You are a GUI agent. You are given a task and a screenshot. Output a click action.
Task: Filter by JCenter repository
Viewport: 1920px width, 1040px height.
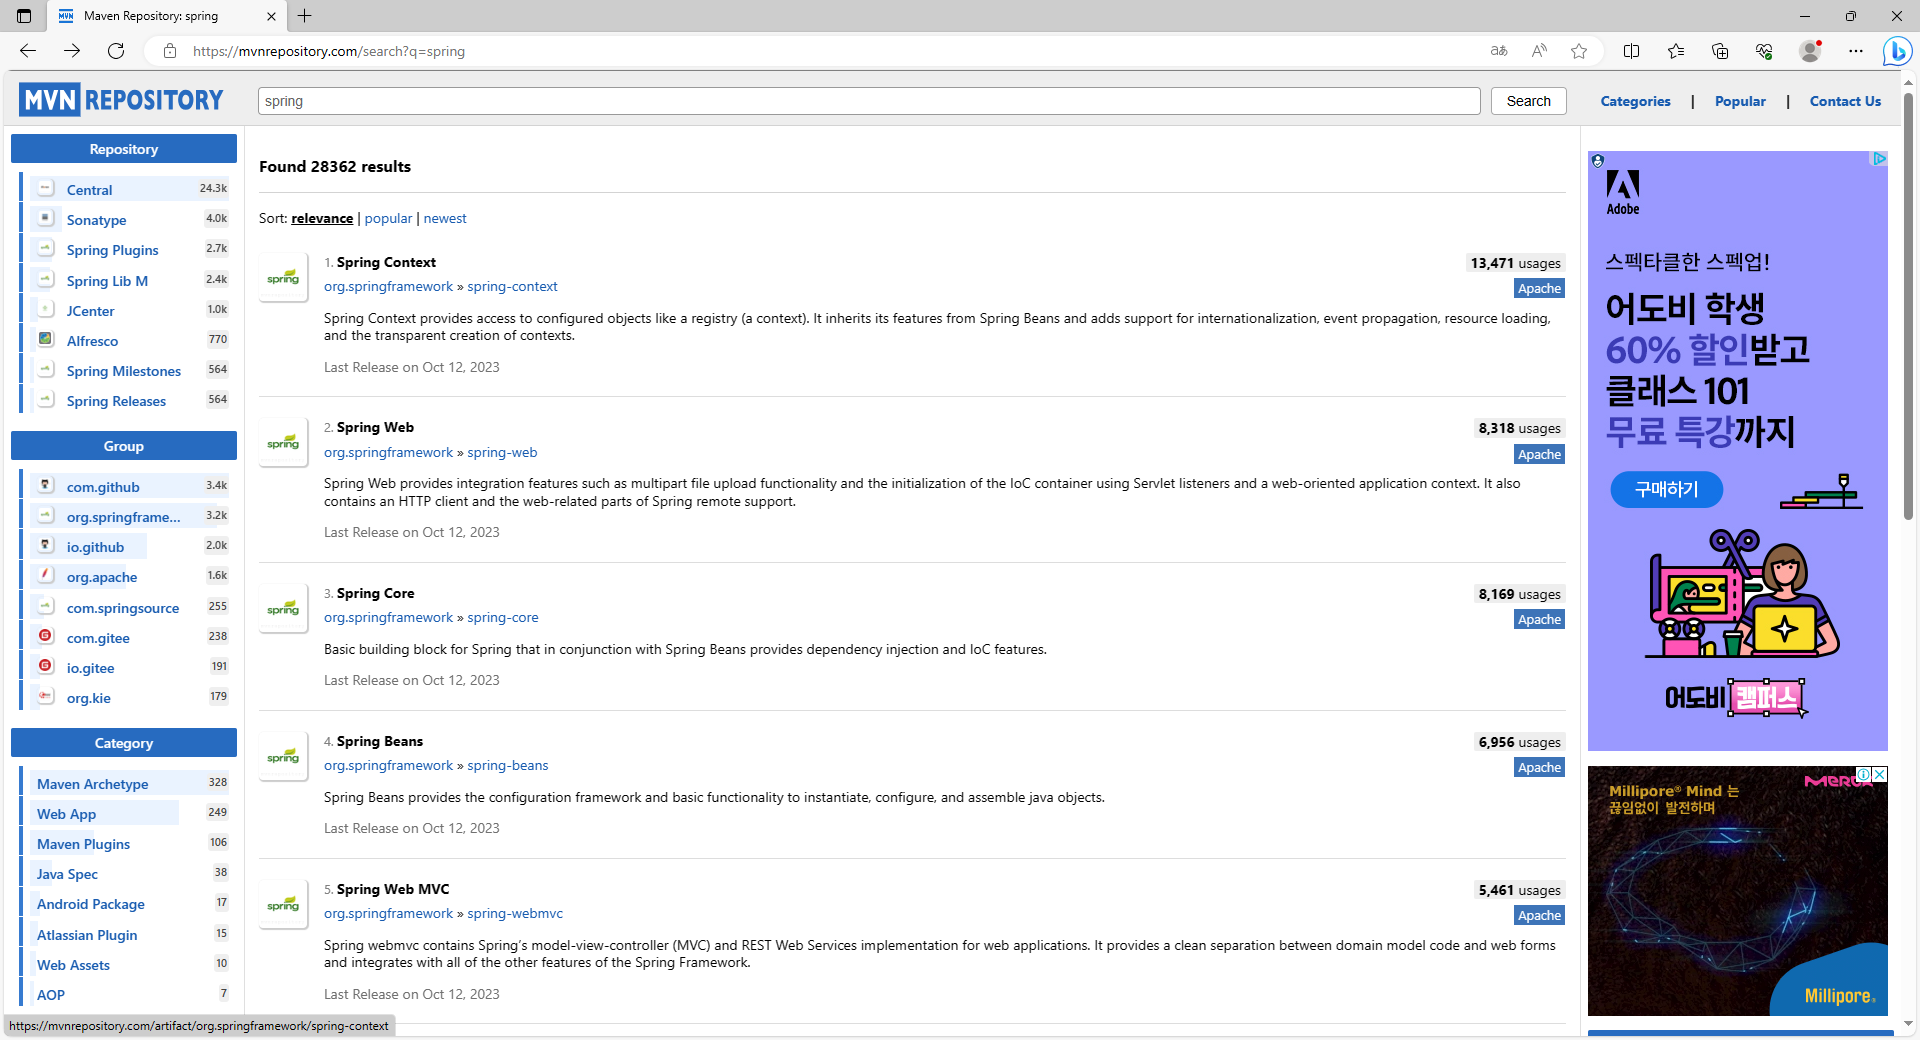coord(90,311)
